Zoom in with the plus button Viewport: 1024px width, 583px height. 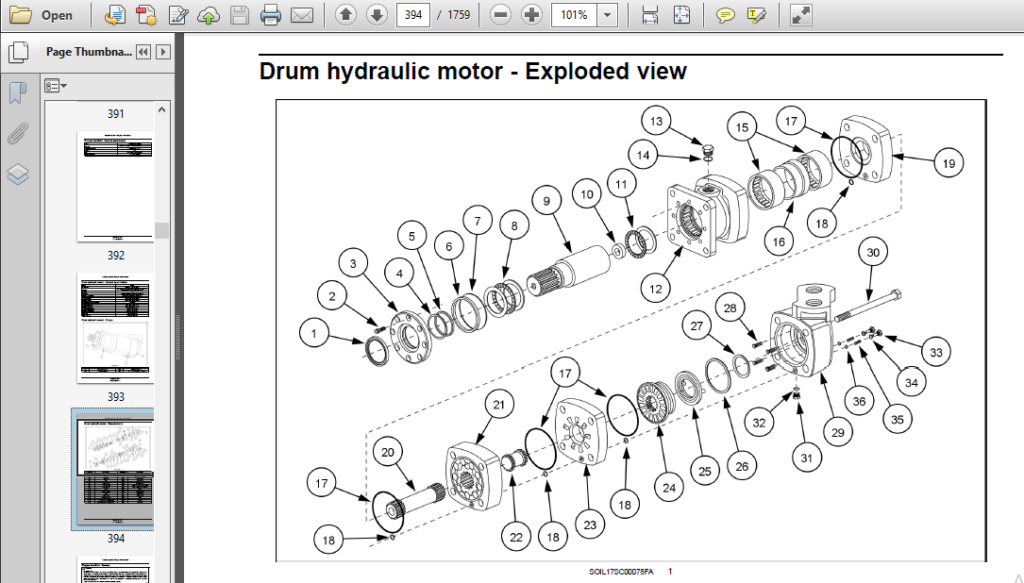[532, 14]
